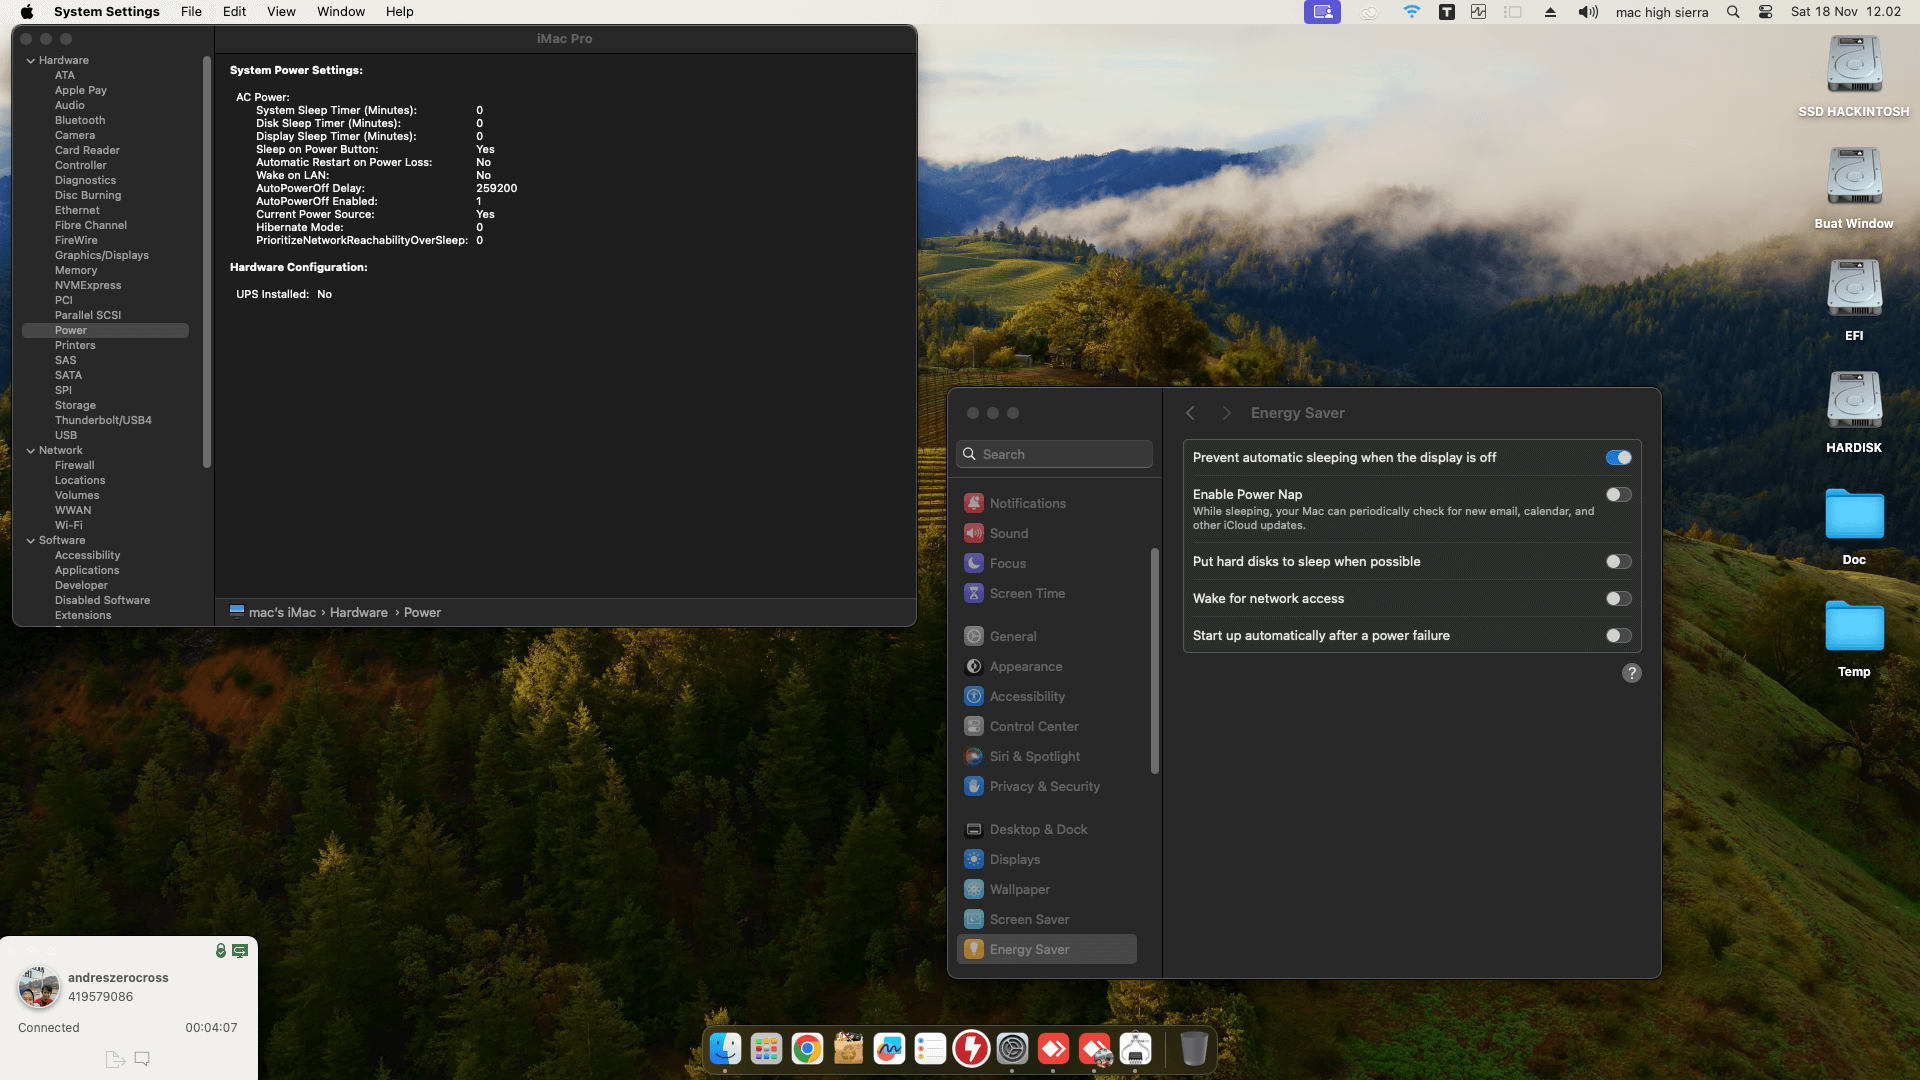Select the Accessibility icon in System Settings
This screenshot has width=1920, height=1080.
pyautogui.click(x=974, y=696)
